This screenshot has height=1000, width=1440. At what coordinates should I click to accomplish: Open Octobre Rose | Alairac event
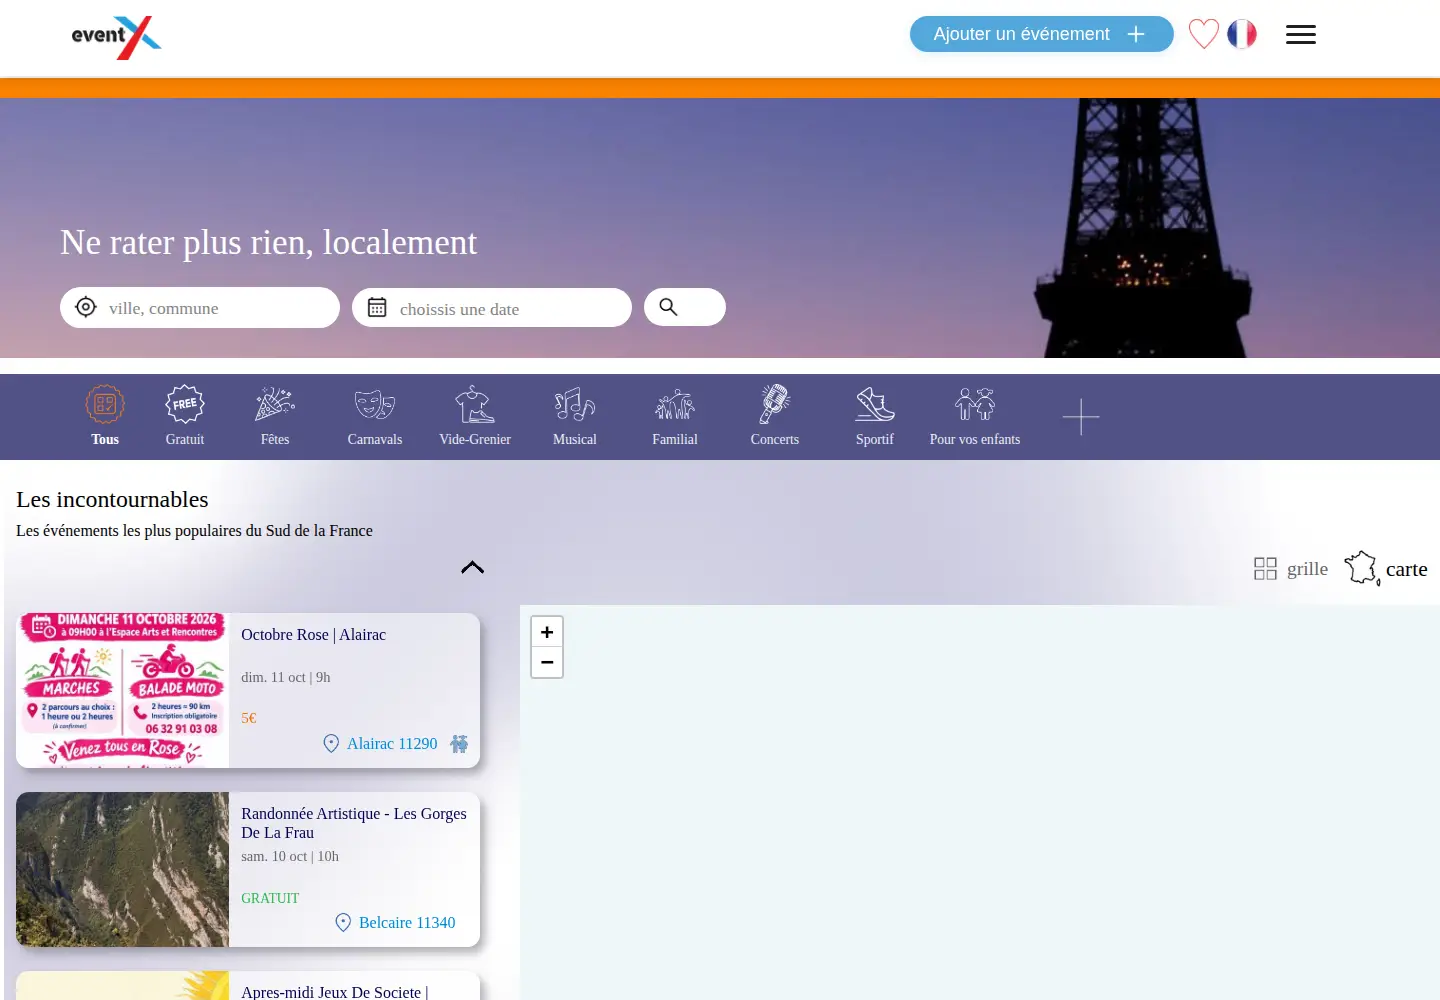tap(313, 635)
